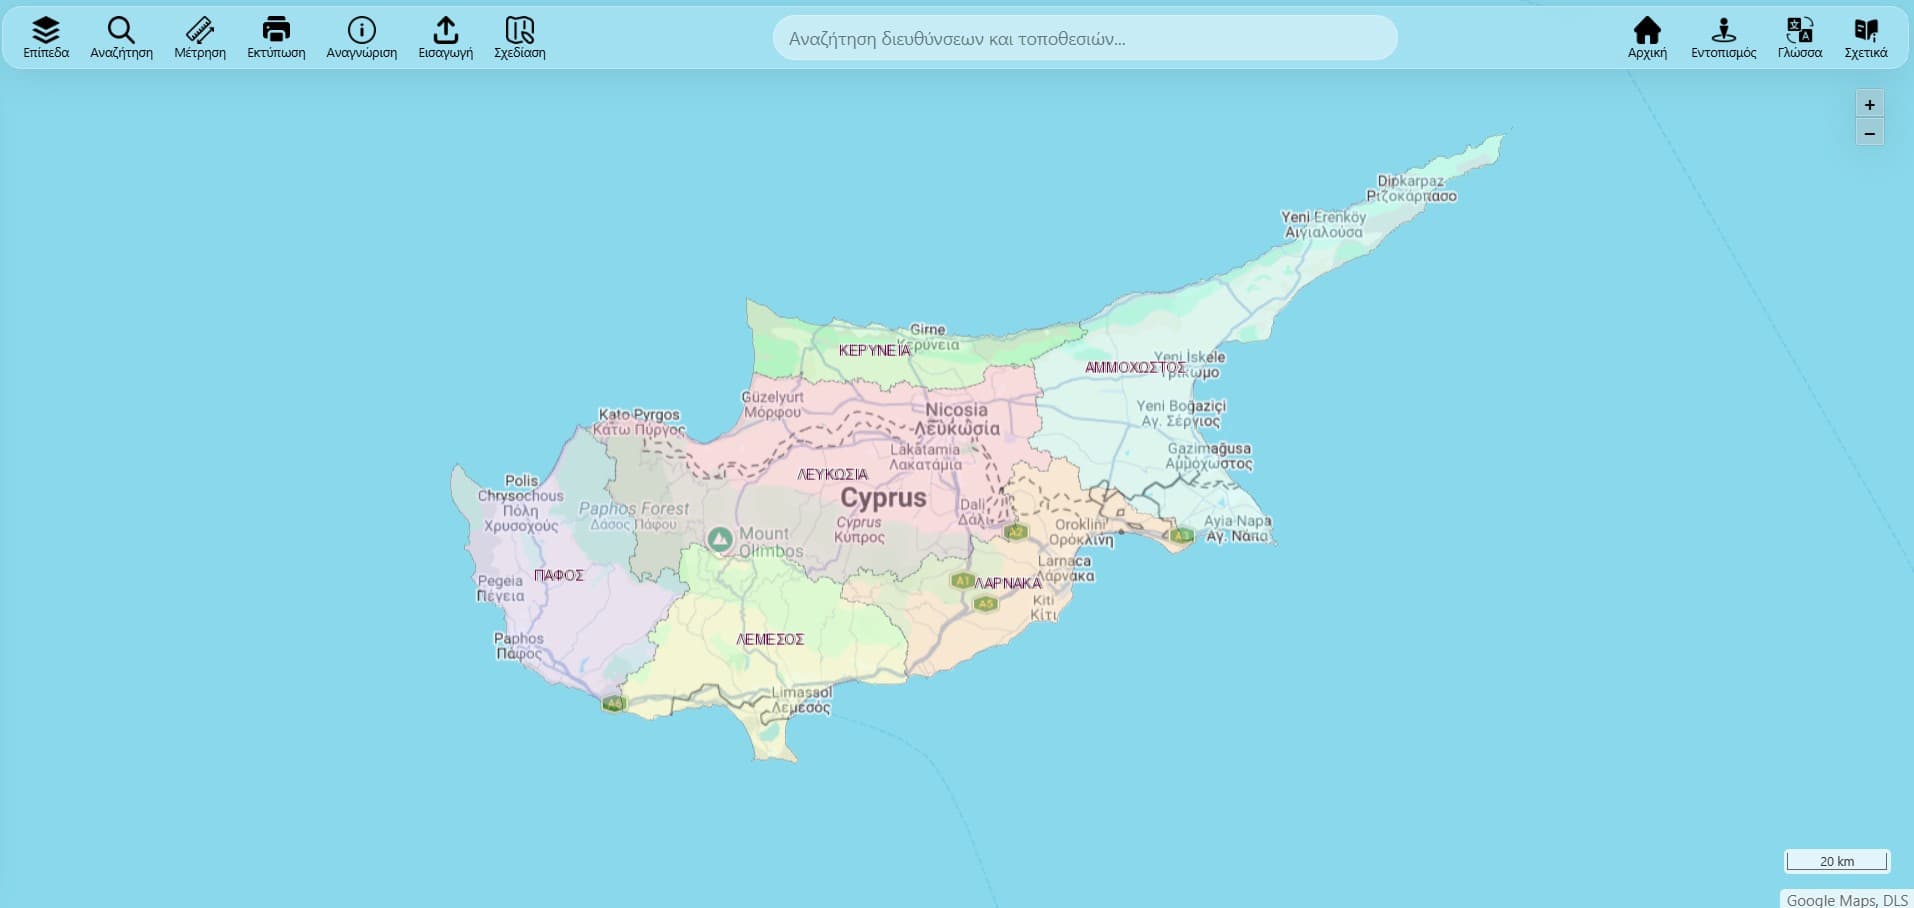Click the Mount Olimbos peak marker
The image size is (1914, 908).
[x=719, y=540]
